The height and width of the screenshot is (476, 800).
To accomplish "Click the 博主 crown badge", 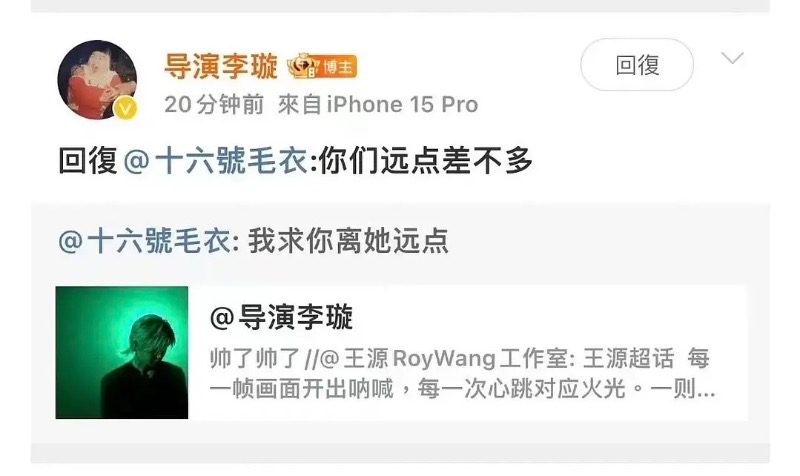I will coord(322,66).
